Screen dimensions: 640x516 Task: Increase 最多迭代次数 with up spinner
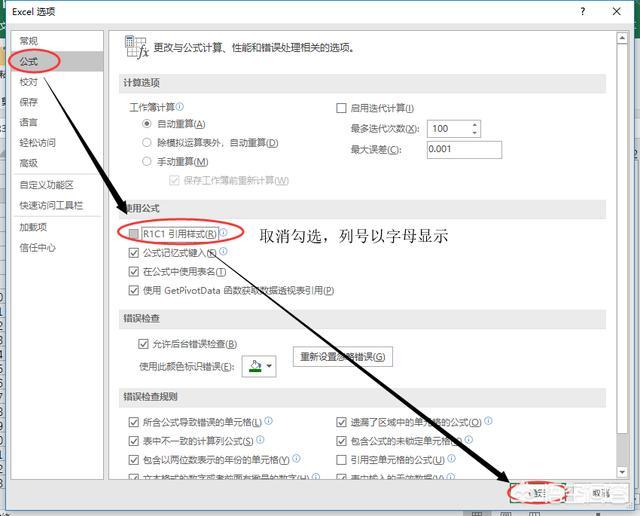click(475, 125)
